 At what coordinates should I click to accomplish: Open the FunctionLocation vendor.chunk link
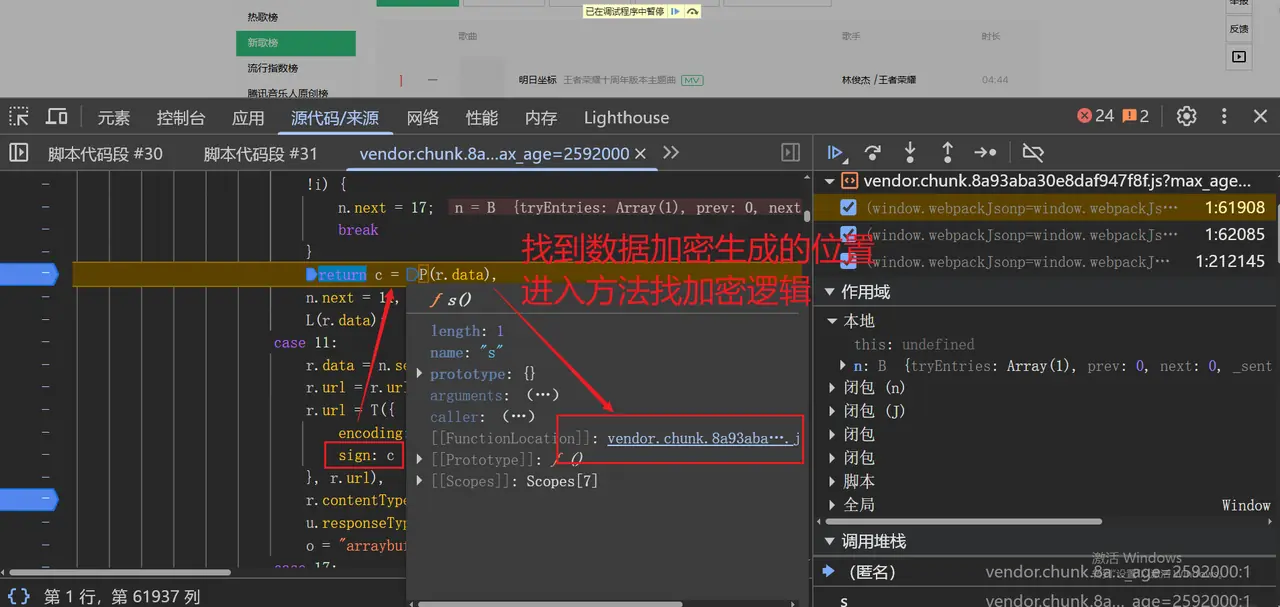point(702,438)
